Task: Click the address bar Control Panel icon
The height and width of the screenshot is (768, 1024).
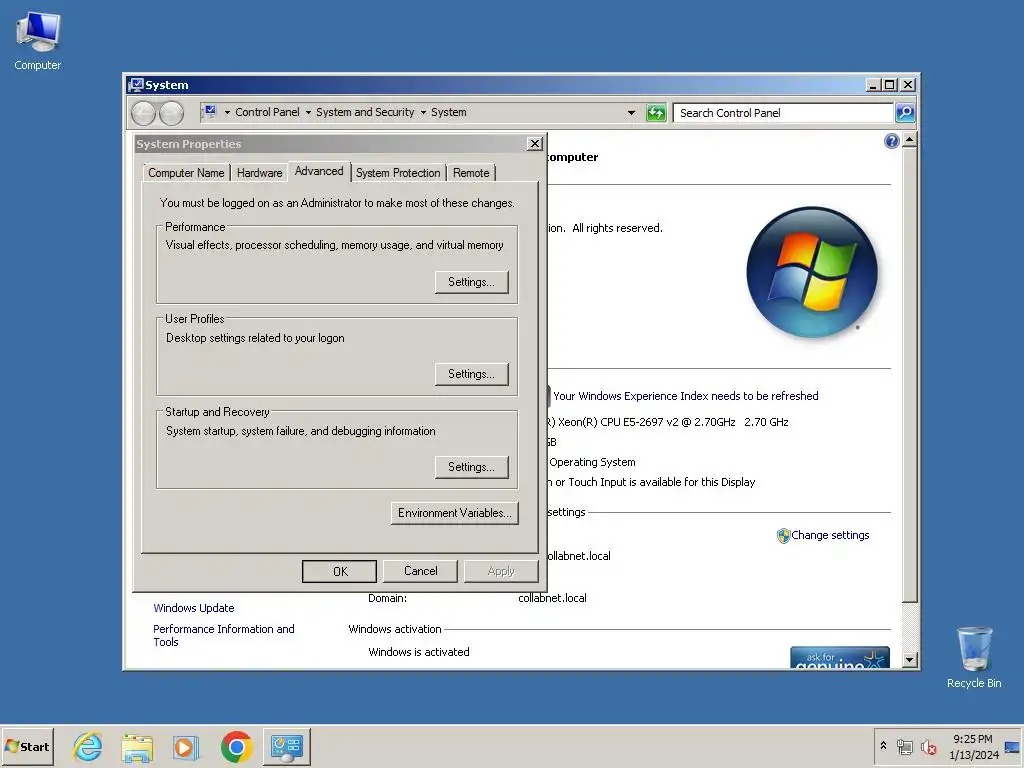Action: tap(210, 112)
